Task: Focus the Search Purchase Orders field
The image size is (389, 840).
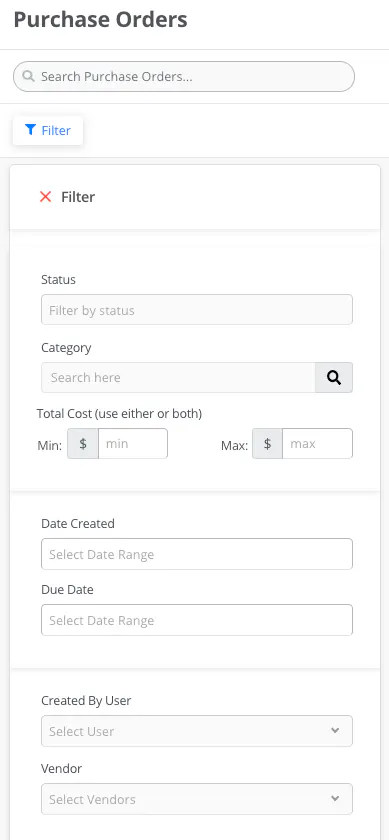Action: click(184, 76)
